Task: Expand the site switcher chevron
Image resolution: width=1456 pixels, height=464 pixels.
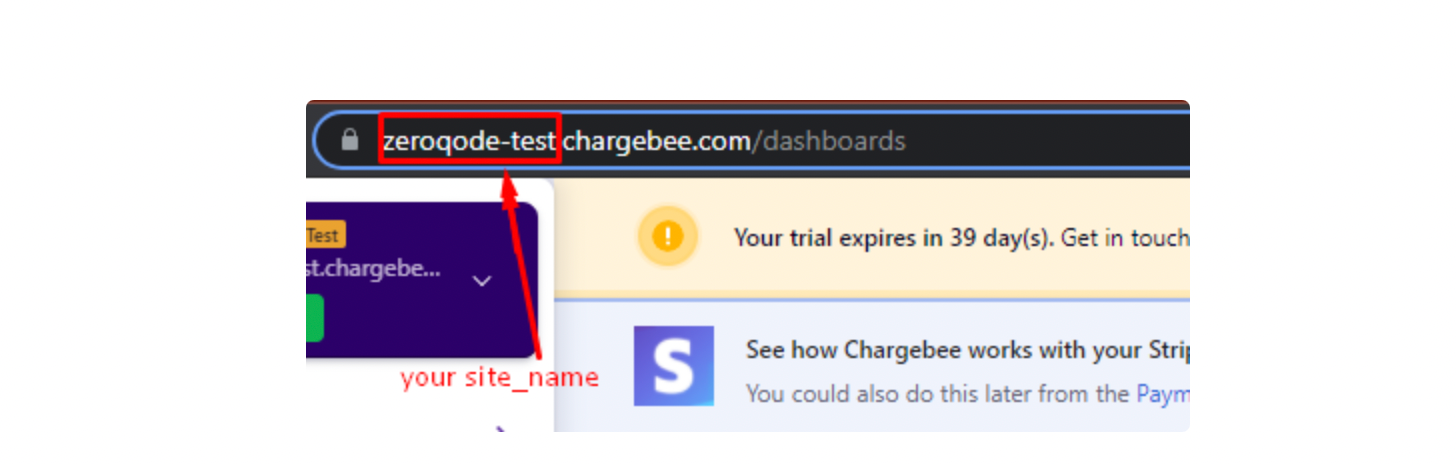Action: click(x=482, y=281)
